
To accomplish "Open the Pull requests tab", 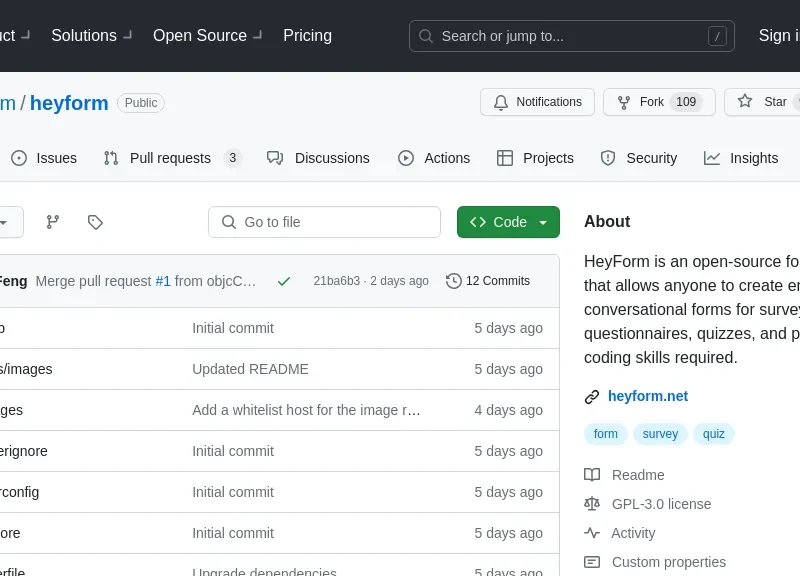I will [172, 158].
